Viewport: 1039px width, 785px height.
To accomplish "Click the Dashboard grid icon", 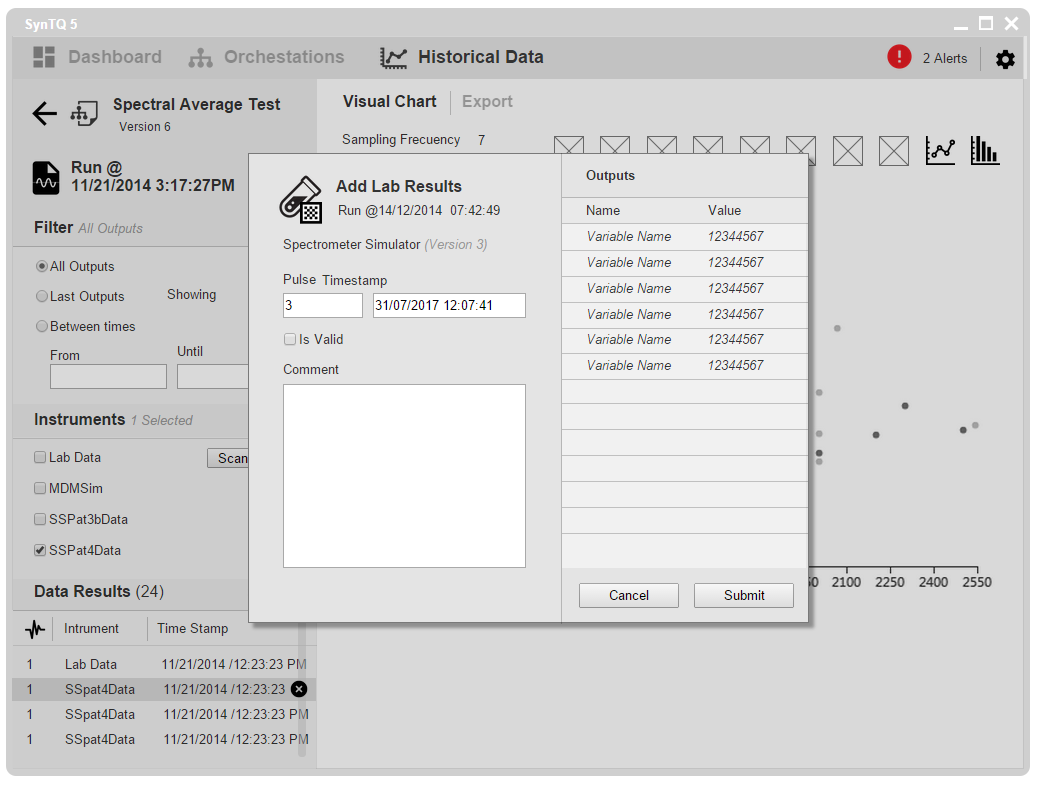I will 44,57.
